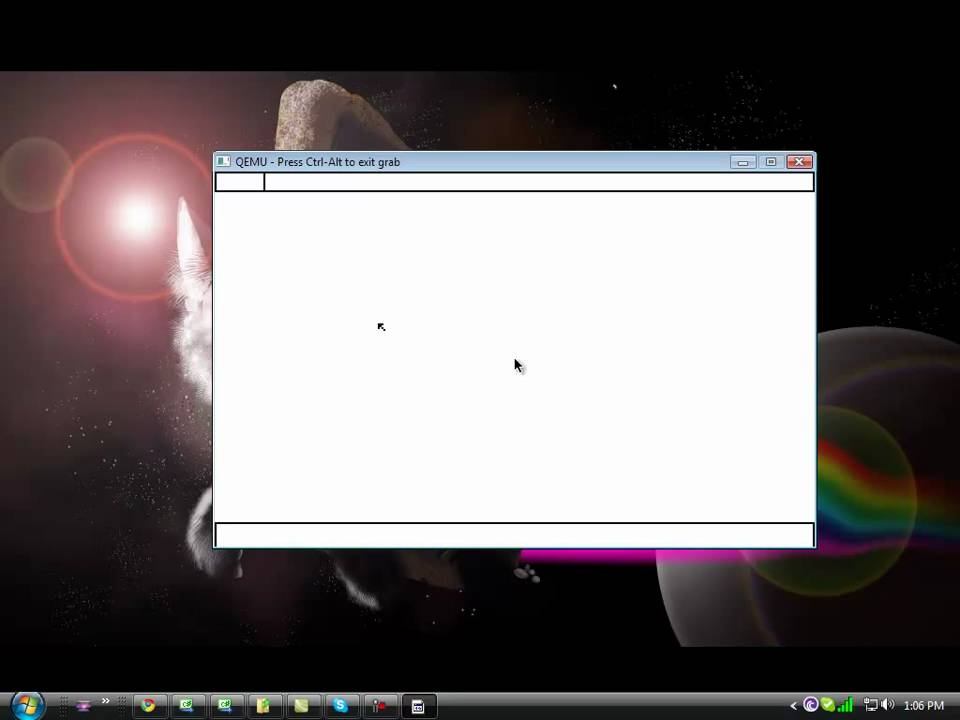The image size is (960, 720).
Task: Open Google Chrome from the taskbar
Action: coord(148,705)
